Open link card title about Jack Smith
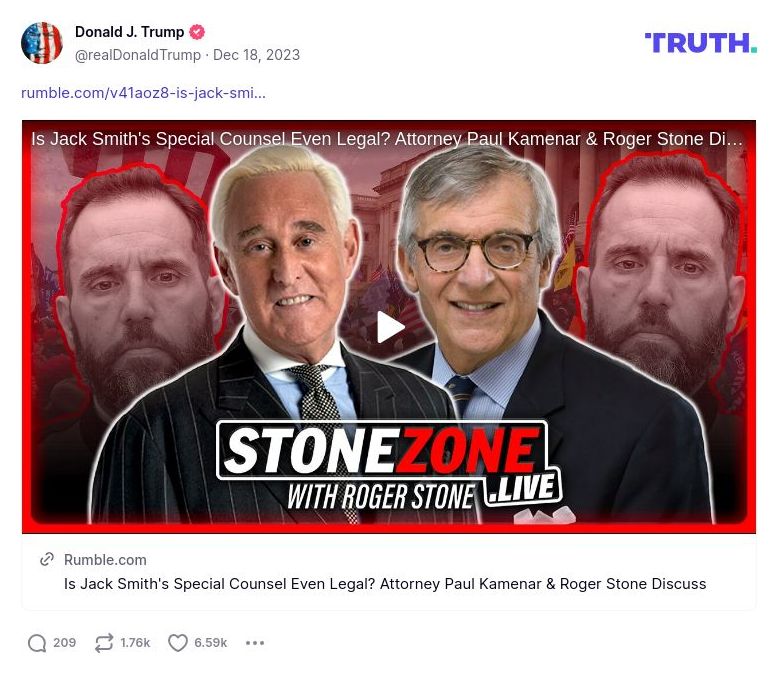The width and height of the screenshot is (778, 673). pyautogui.click(x=385, y=584)
